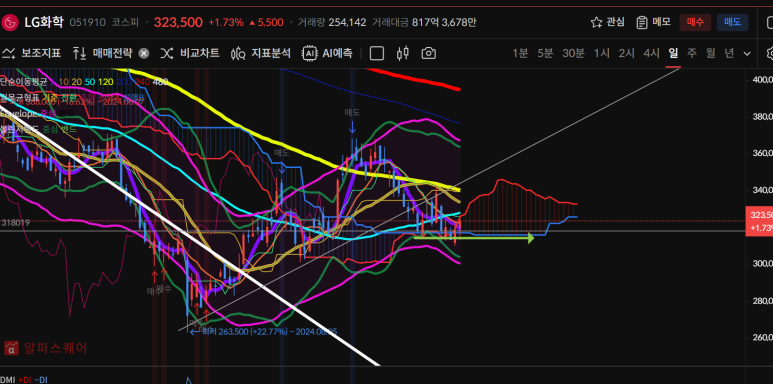The image size is (773, 384).
Task: Open 매매전략 trading strategy
Action: pos(103,53)
